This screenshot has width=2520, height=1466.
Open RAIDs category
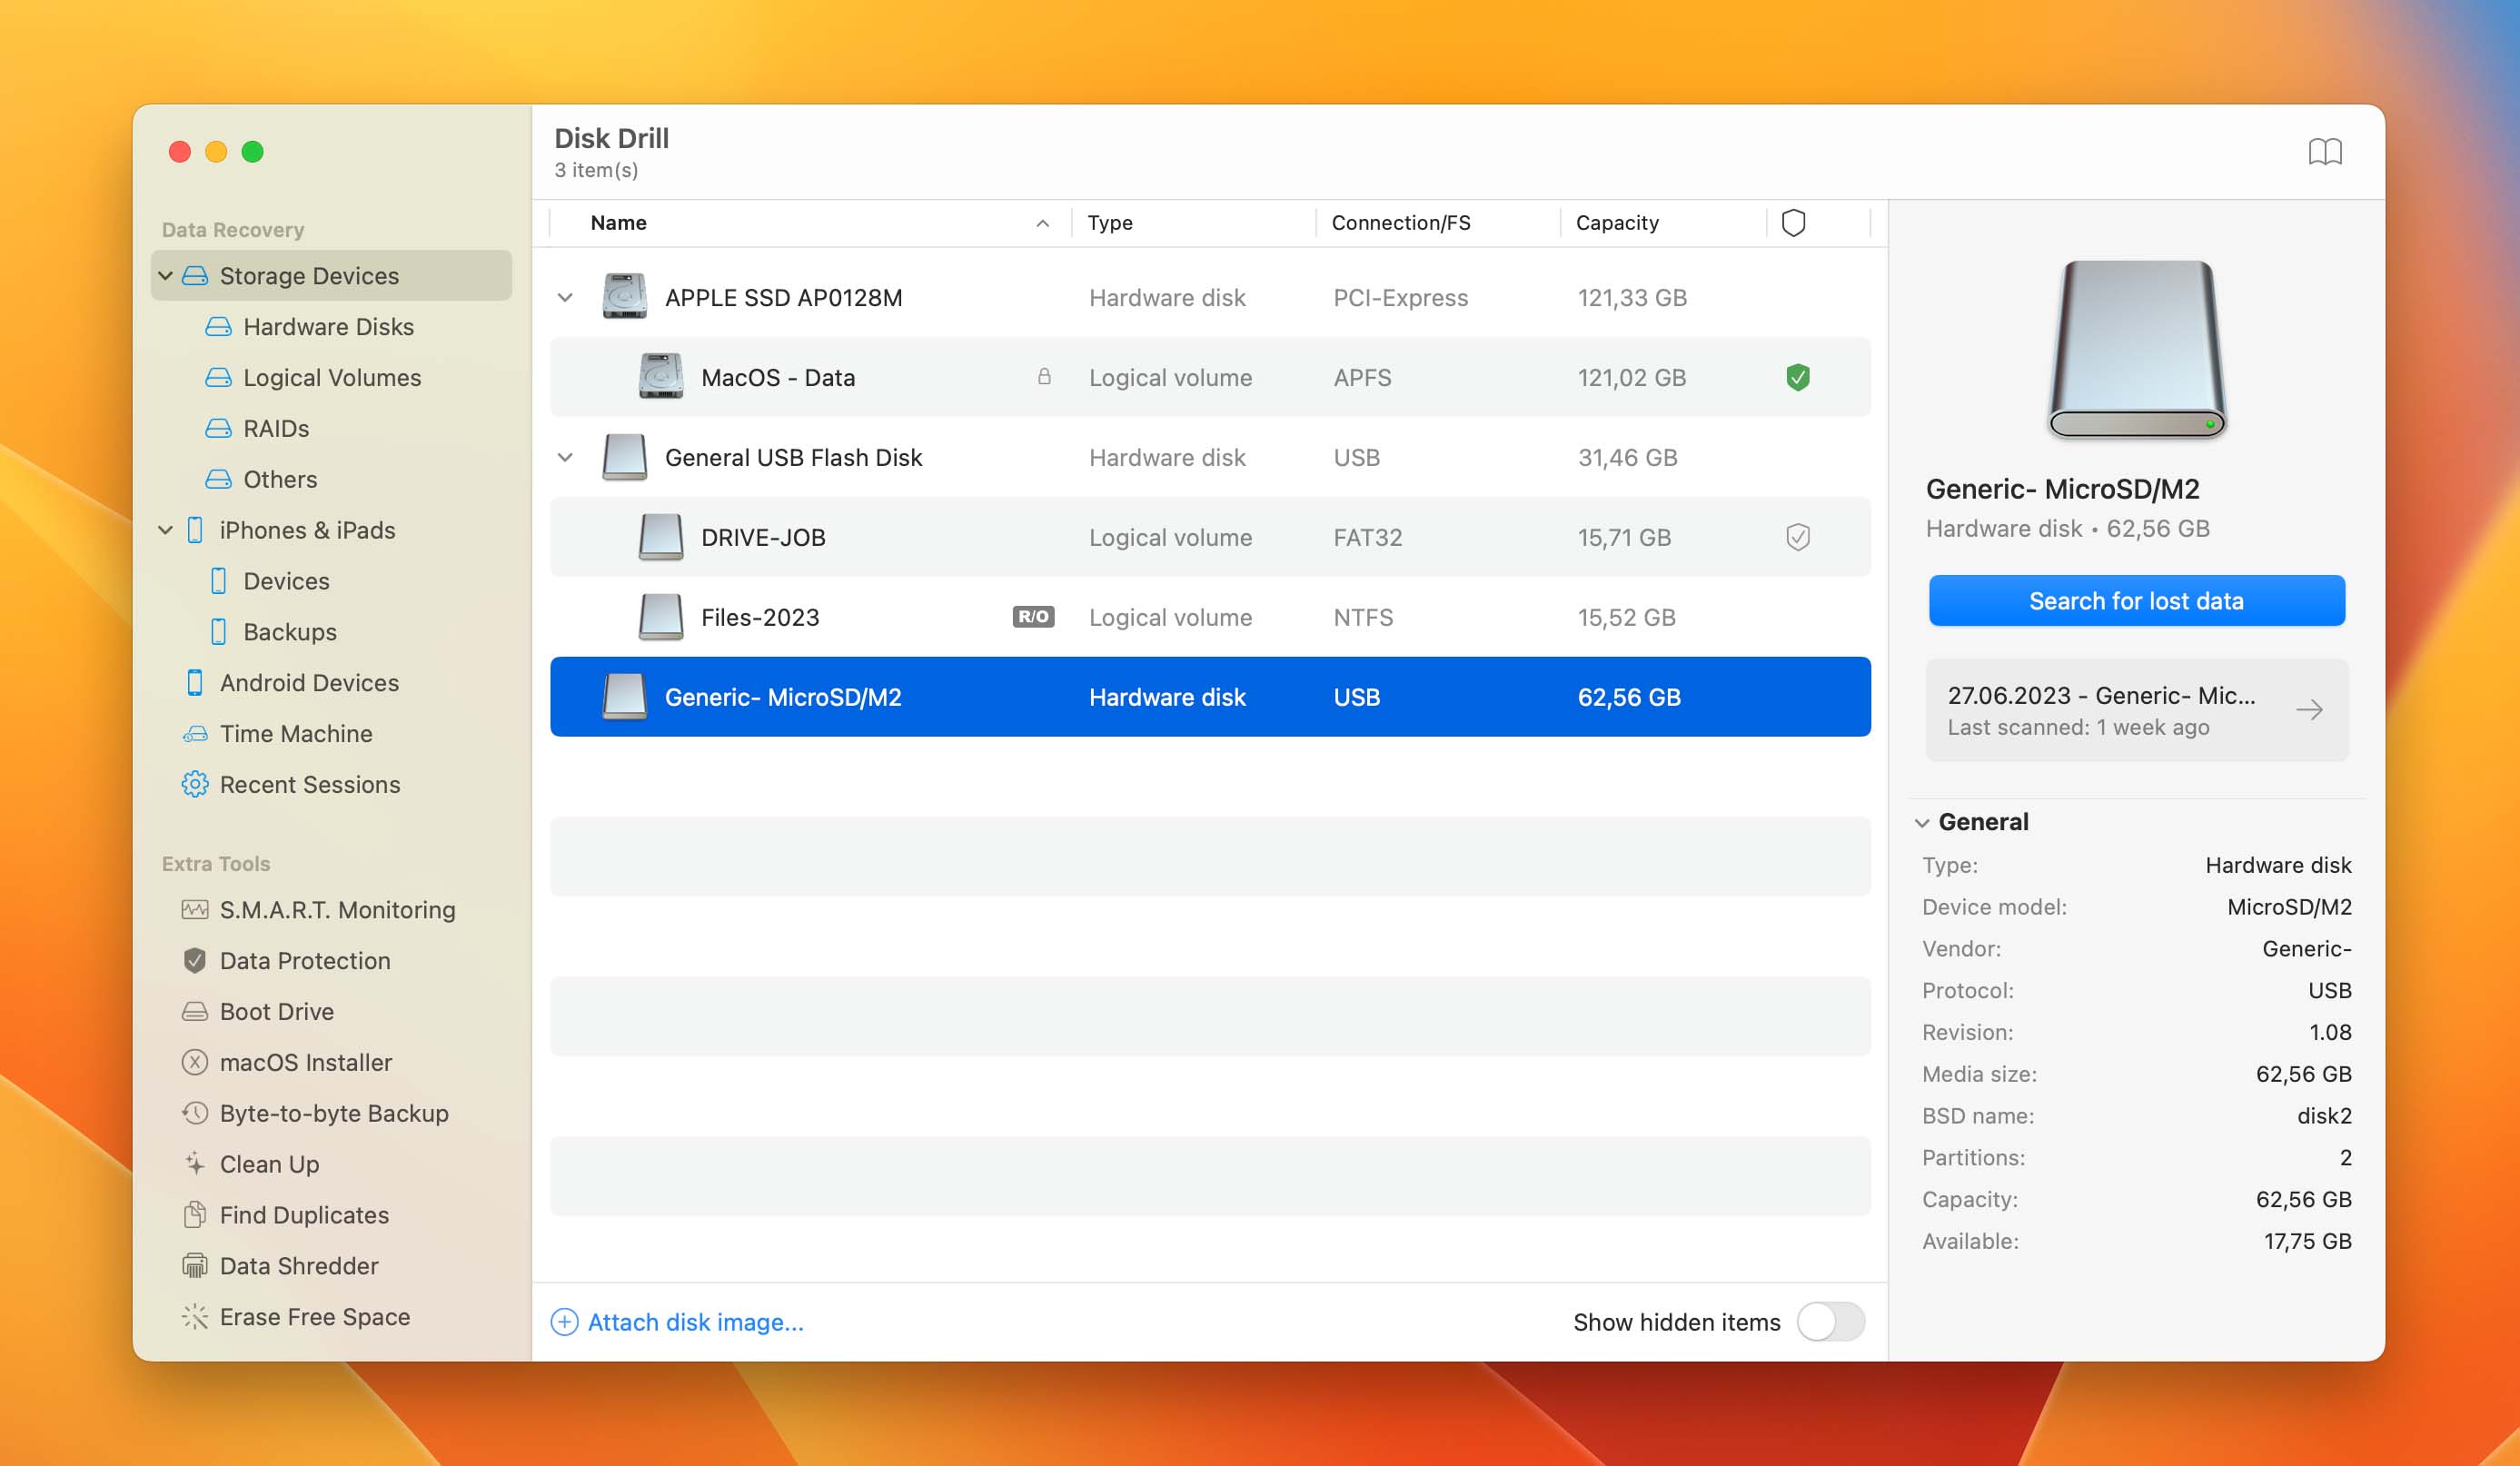pyautogui.click(x=276, y=429)
